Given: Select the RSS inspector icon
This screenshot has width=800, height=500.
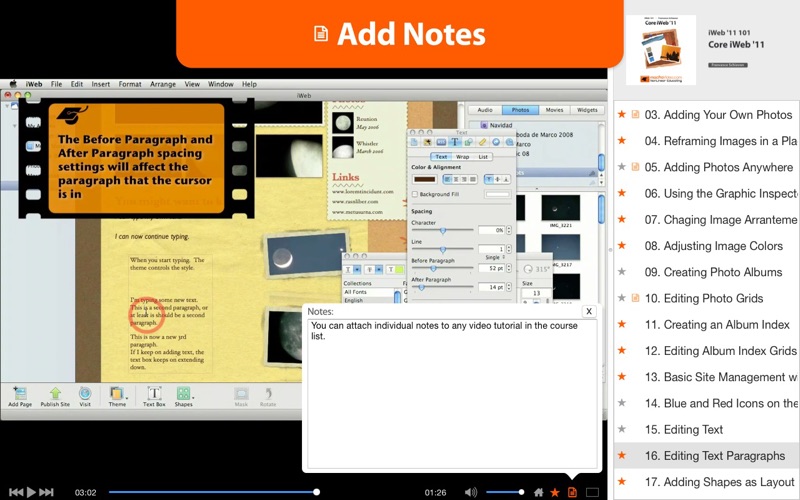Looking at the screenshot, I should pos(441,142).
